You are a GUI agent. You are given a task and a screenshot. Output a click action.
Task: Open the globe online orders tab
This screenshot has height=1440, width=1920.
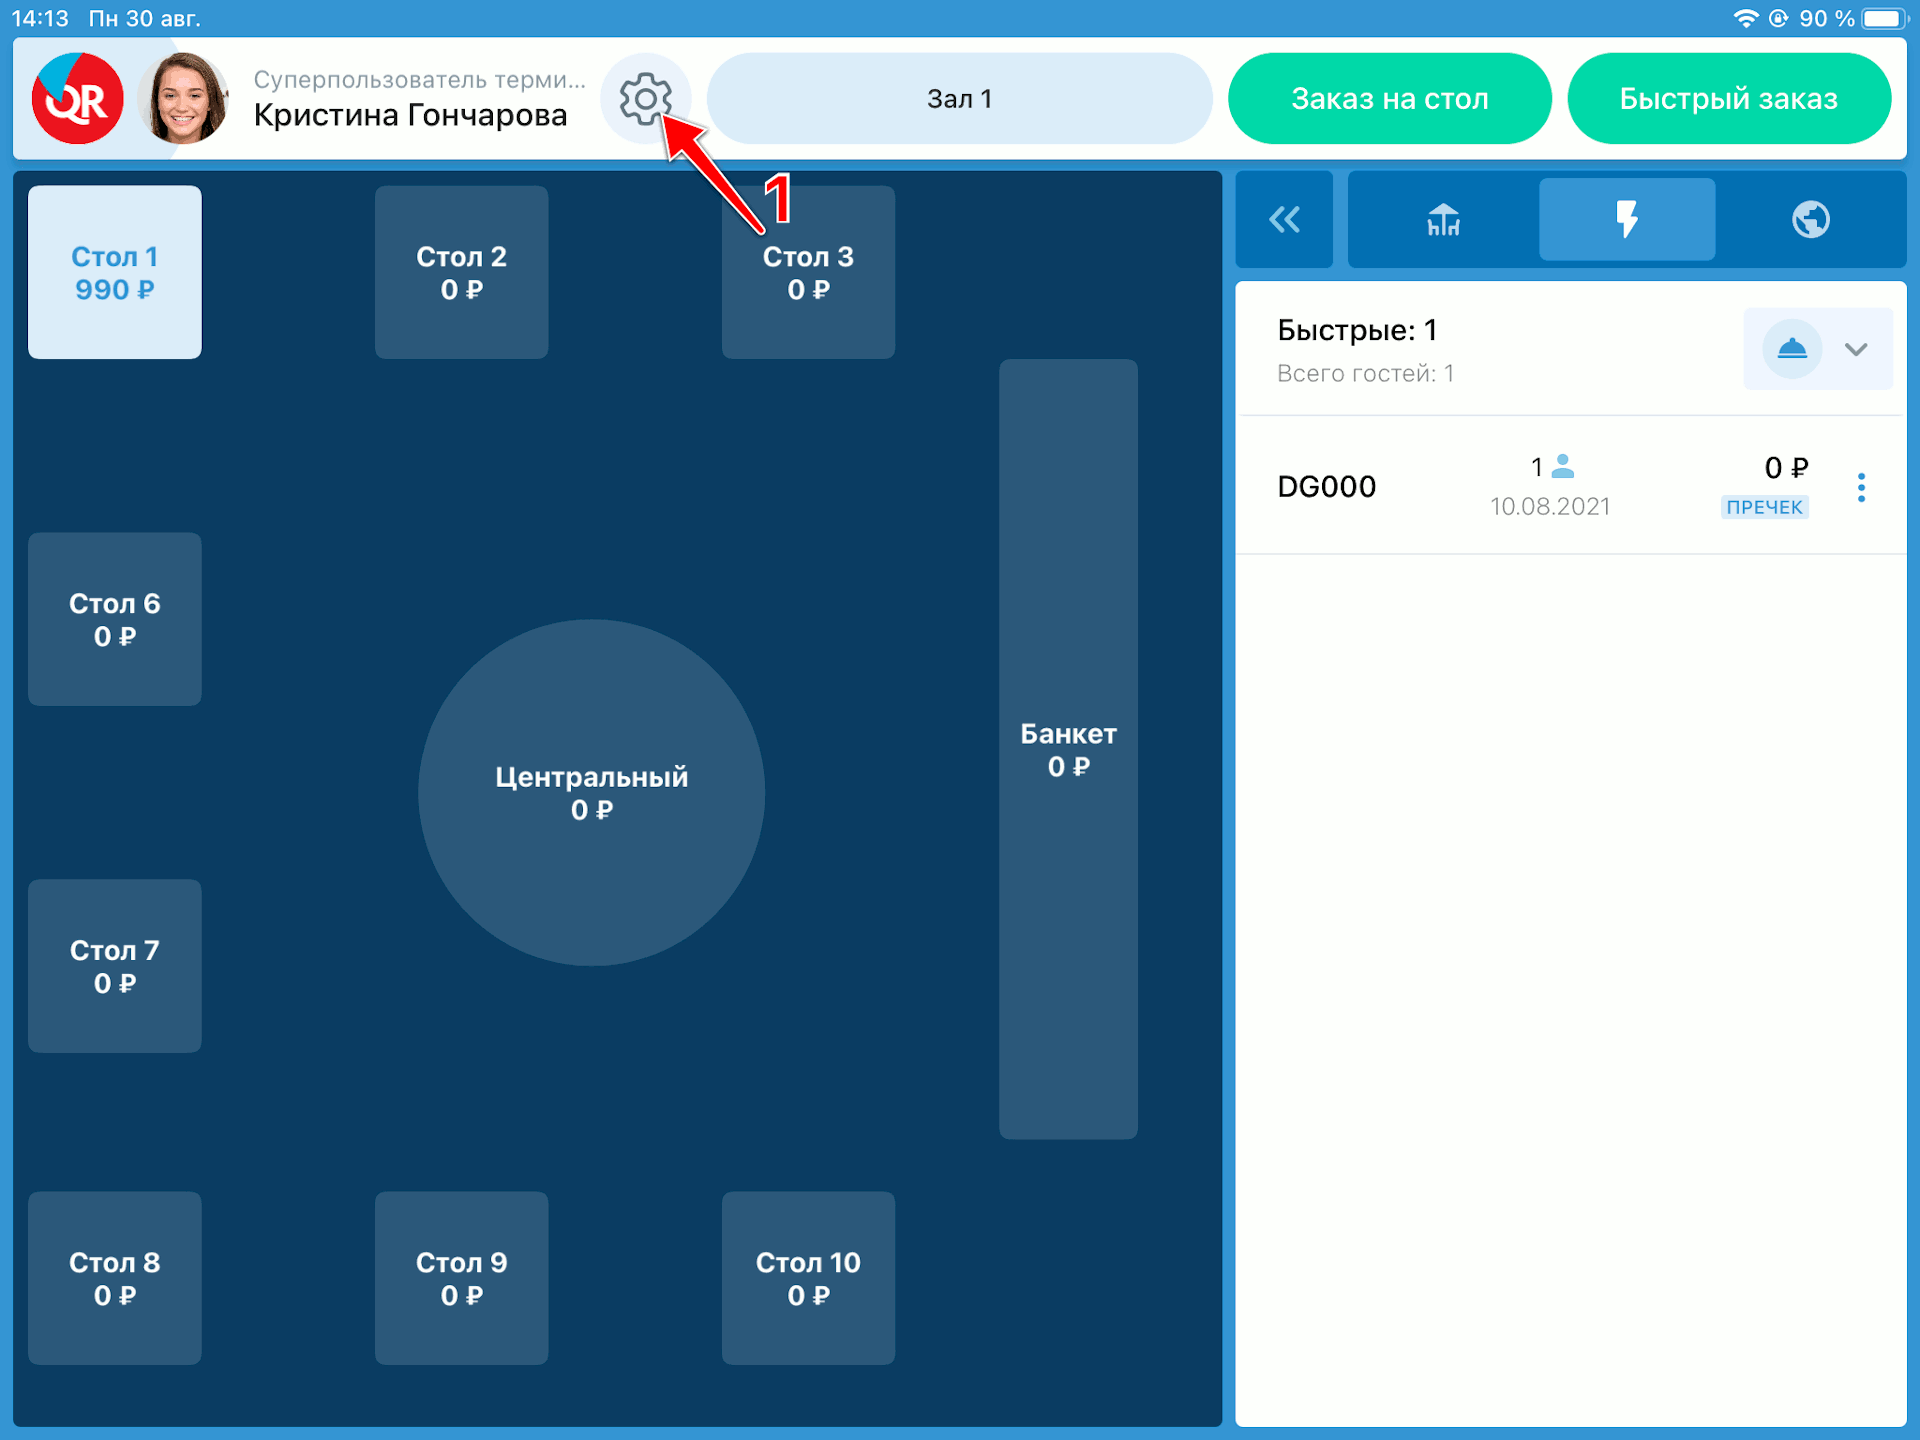(1810, 219)
